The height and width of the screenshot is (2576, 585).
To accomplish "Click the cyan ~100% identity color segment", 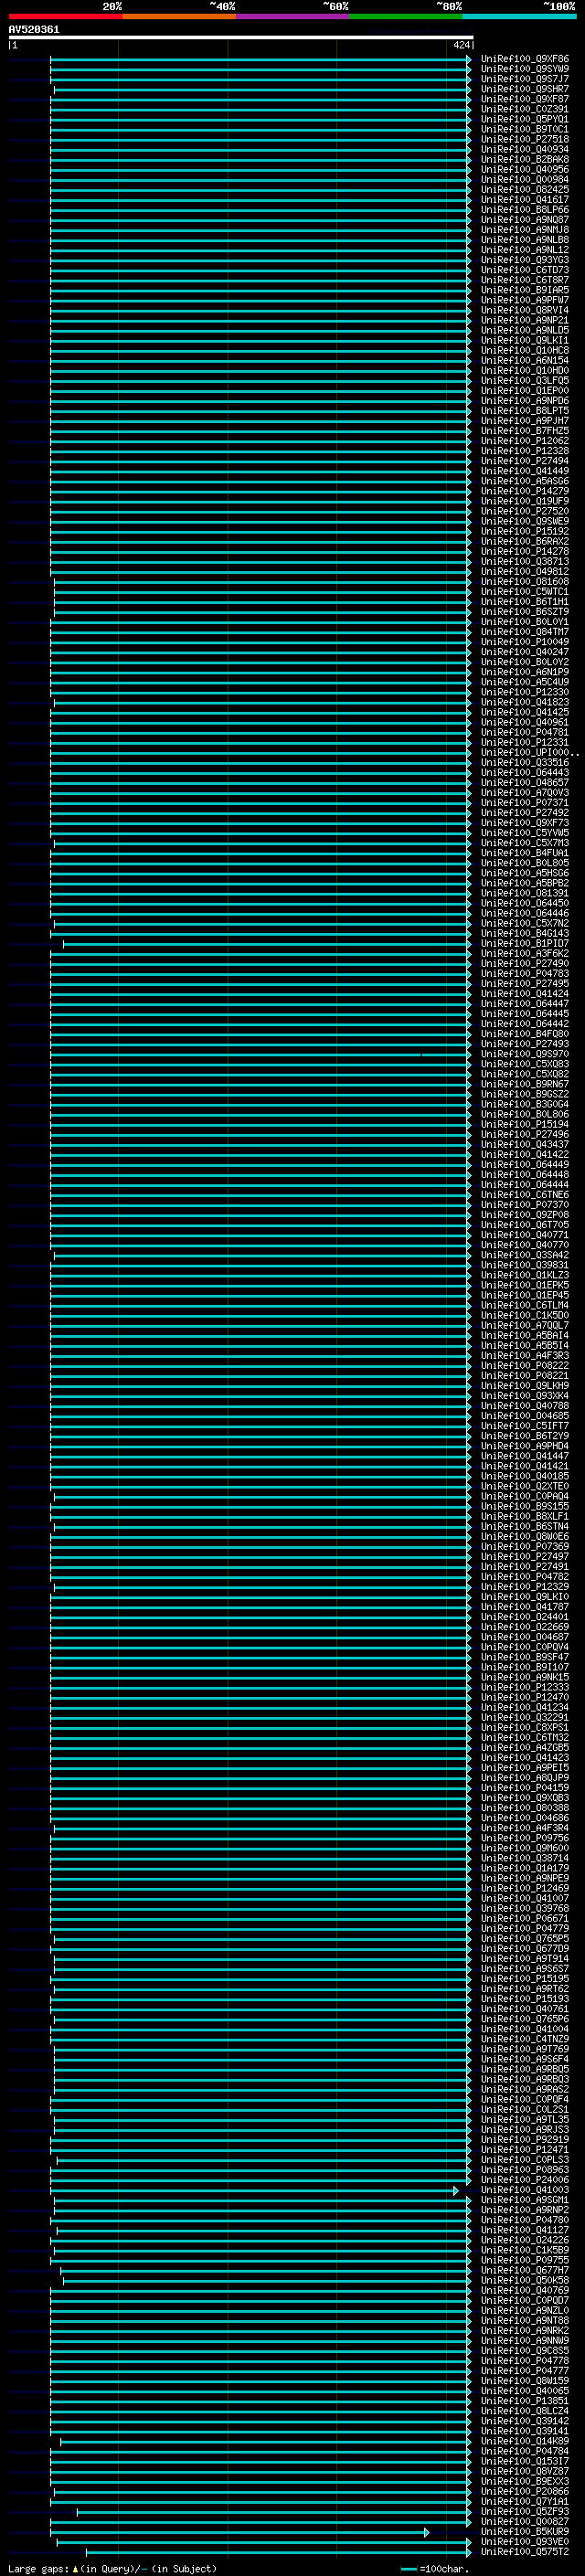I will point(519,16).
